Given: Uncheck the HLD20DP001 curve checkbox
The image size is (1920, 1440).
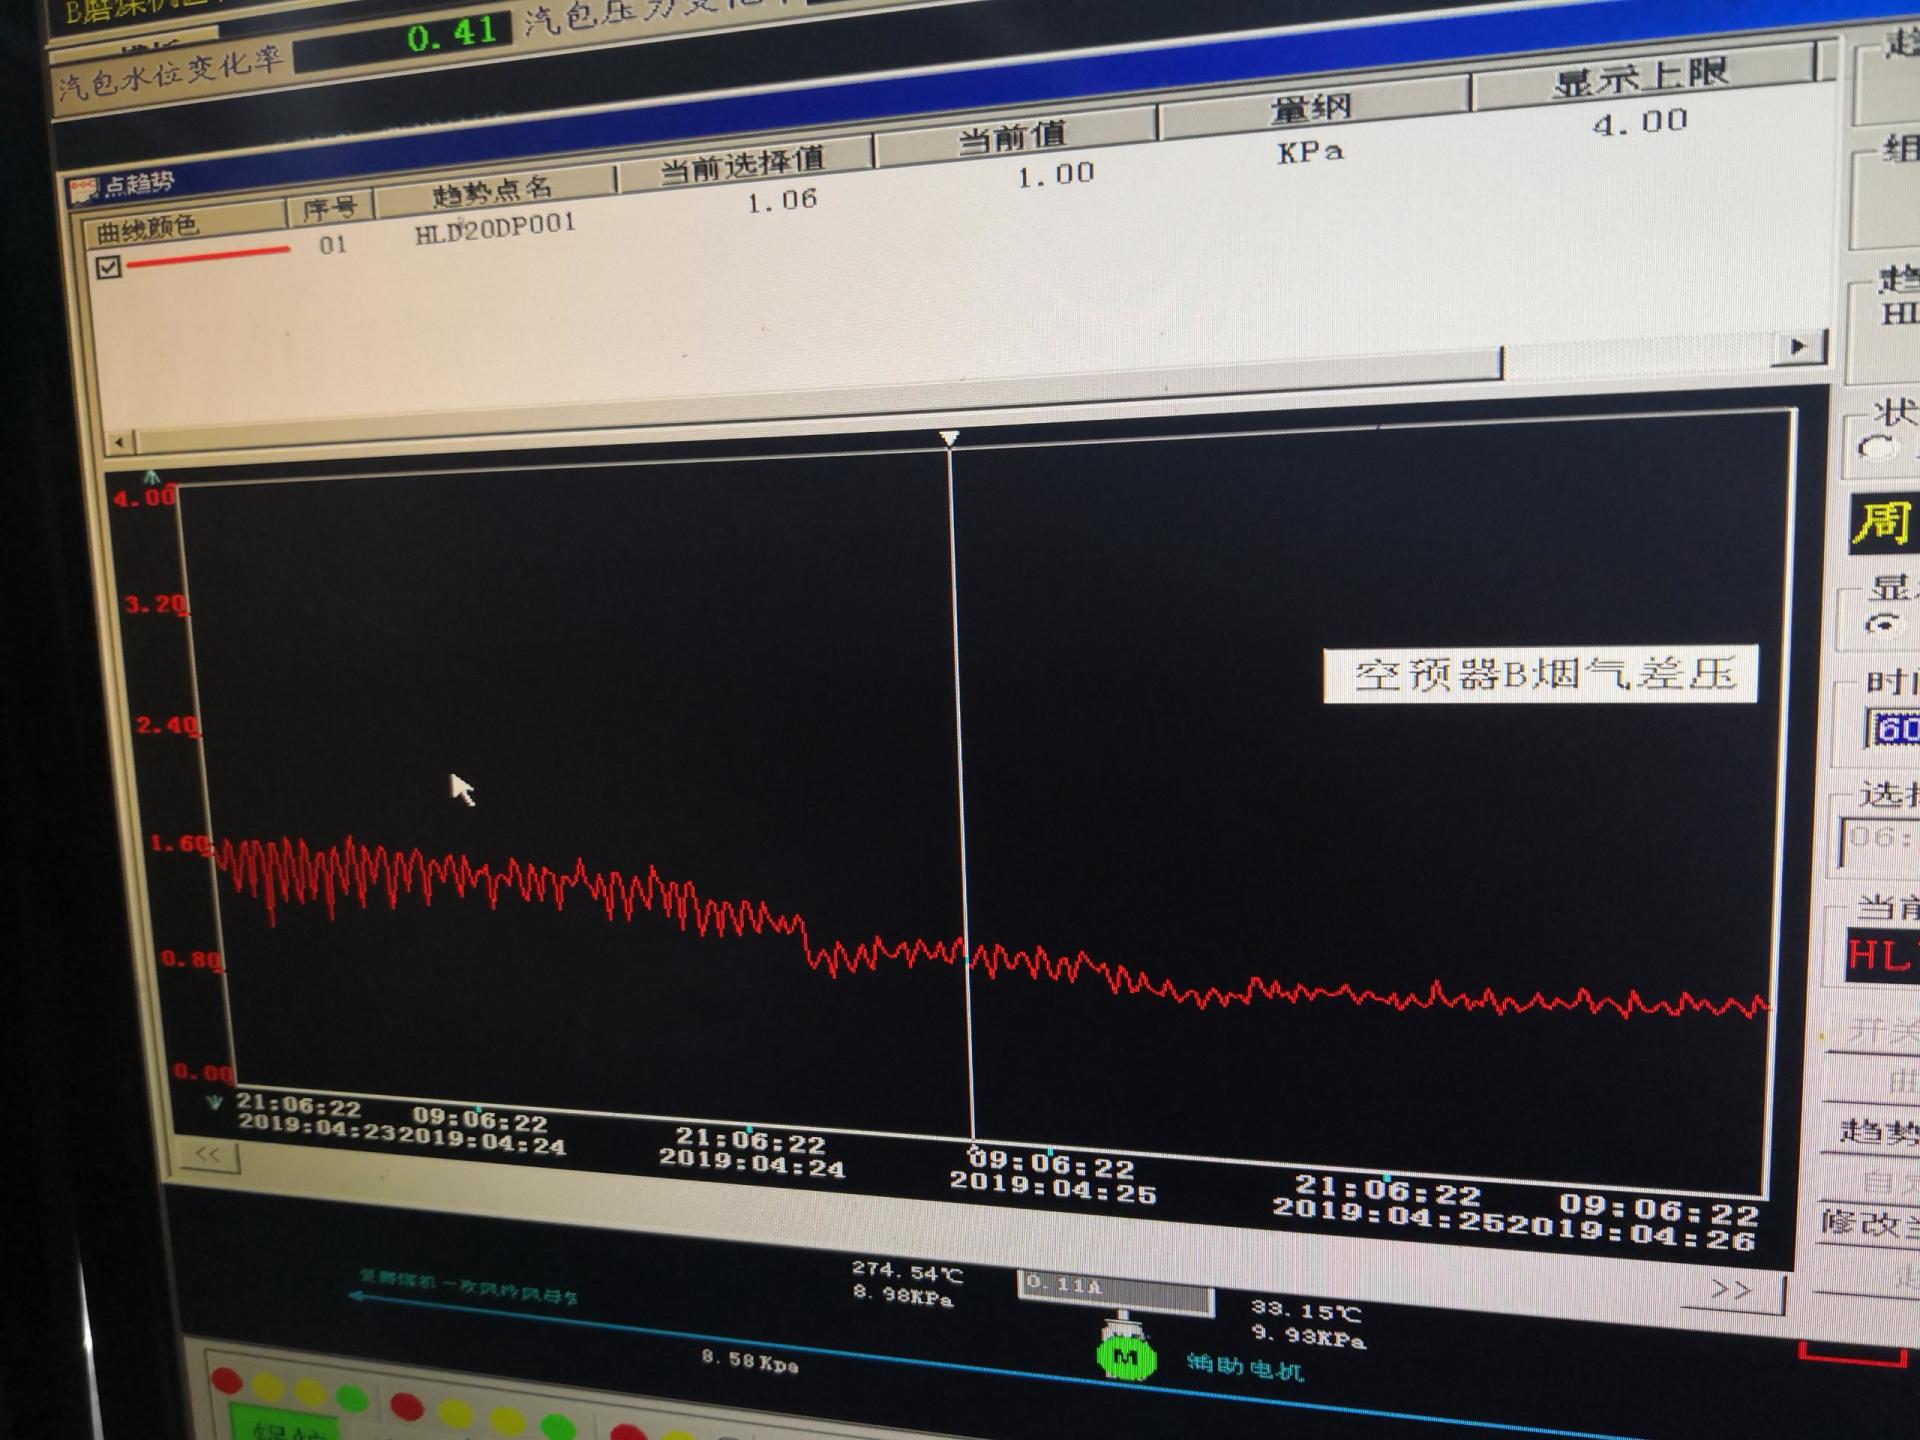Looking at the screenshot, I should [108, 267].
